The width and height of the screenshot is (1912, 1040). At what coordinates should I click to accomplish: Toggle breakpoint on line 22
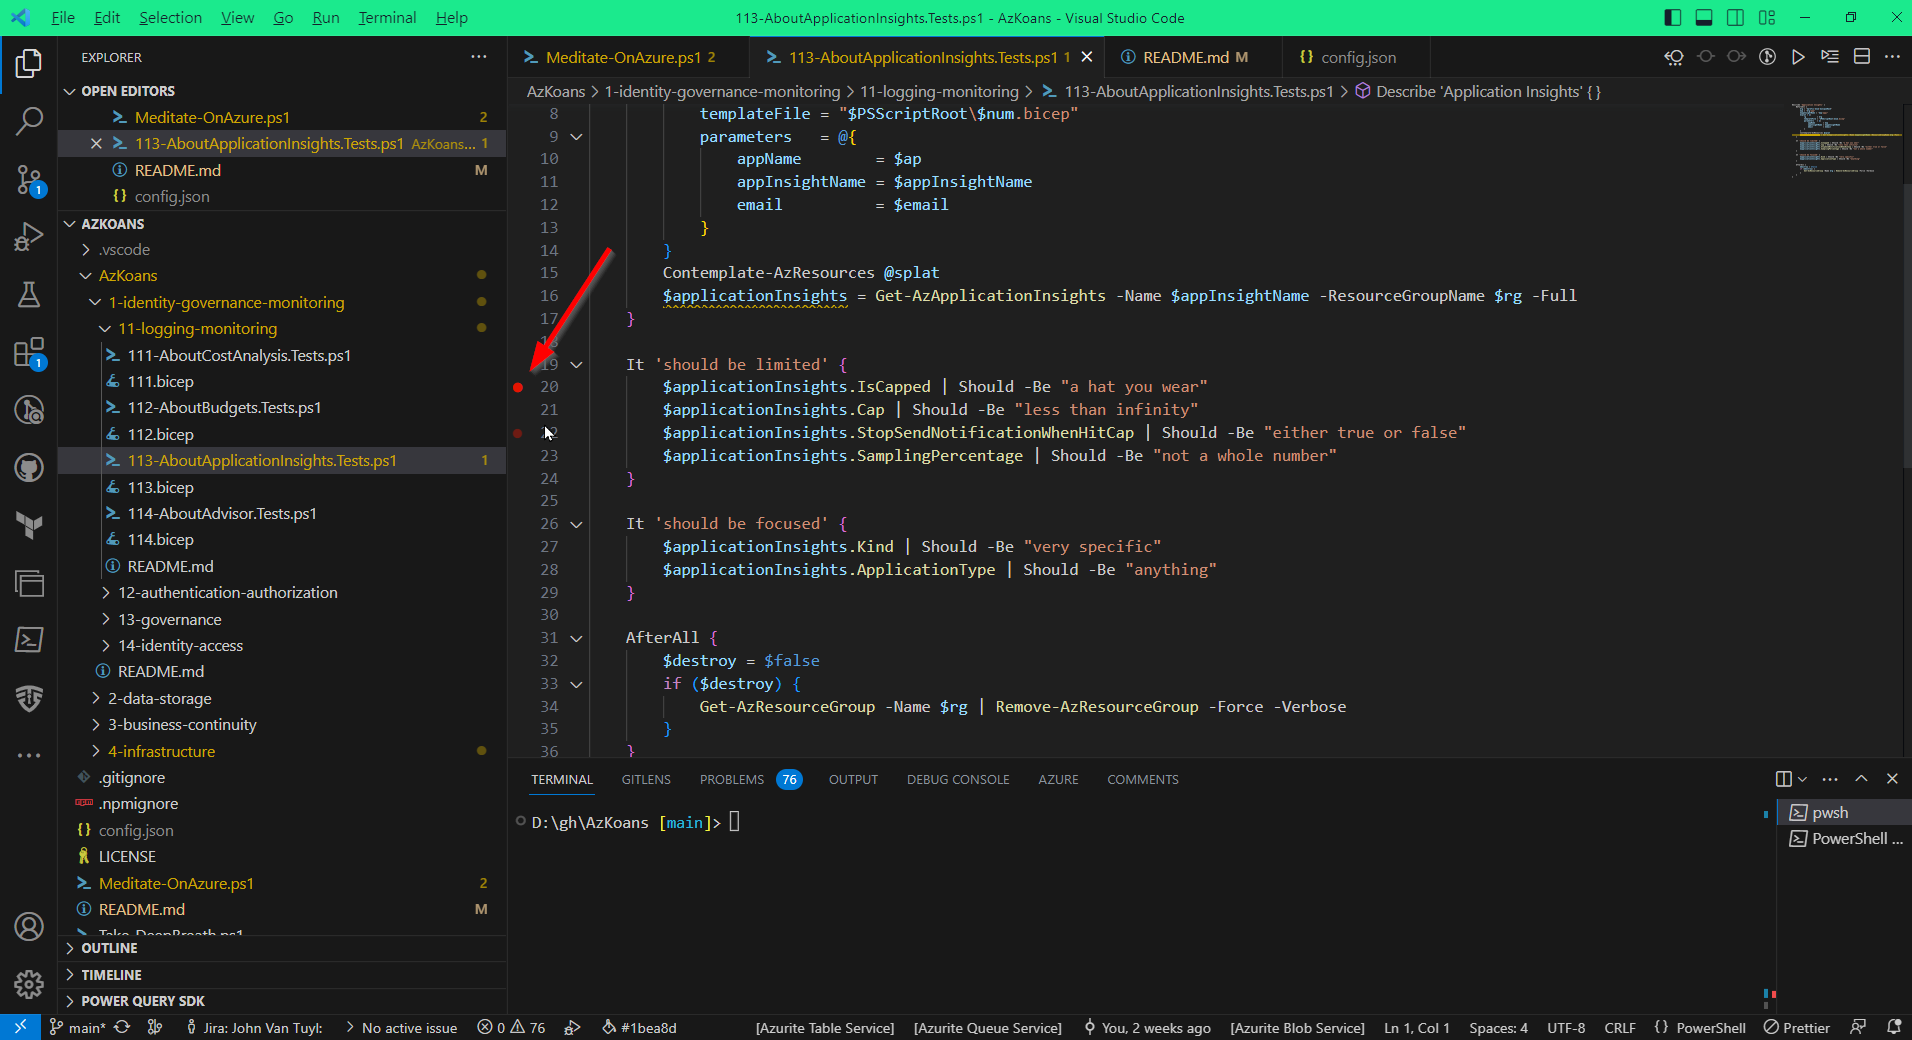click(x=518, y=433)
